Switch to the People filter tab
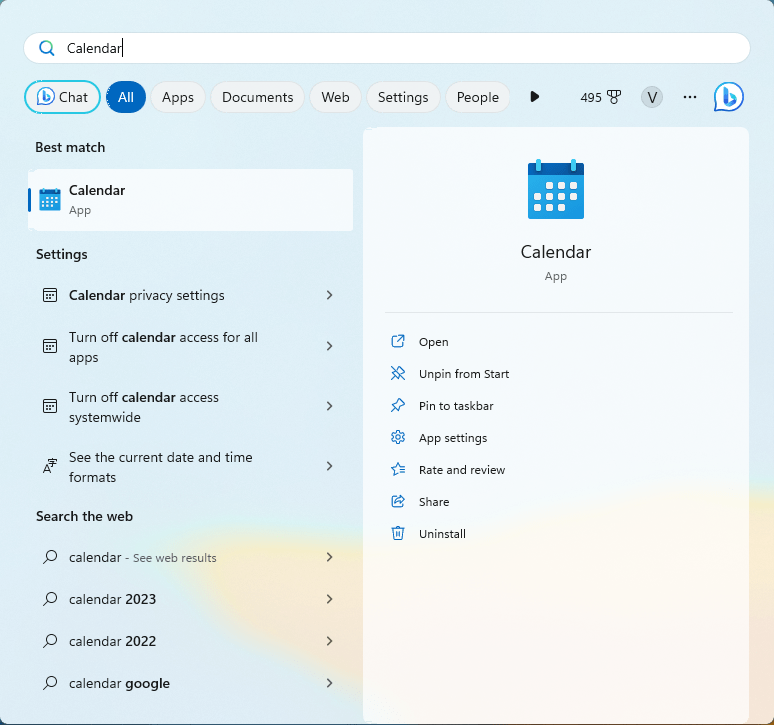Screen dimensions: 774x725 point(478,97)
